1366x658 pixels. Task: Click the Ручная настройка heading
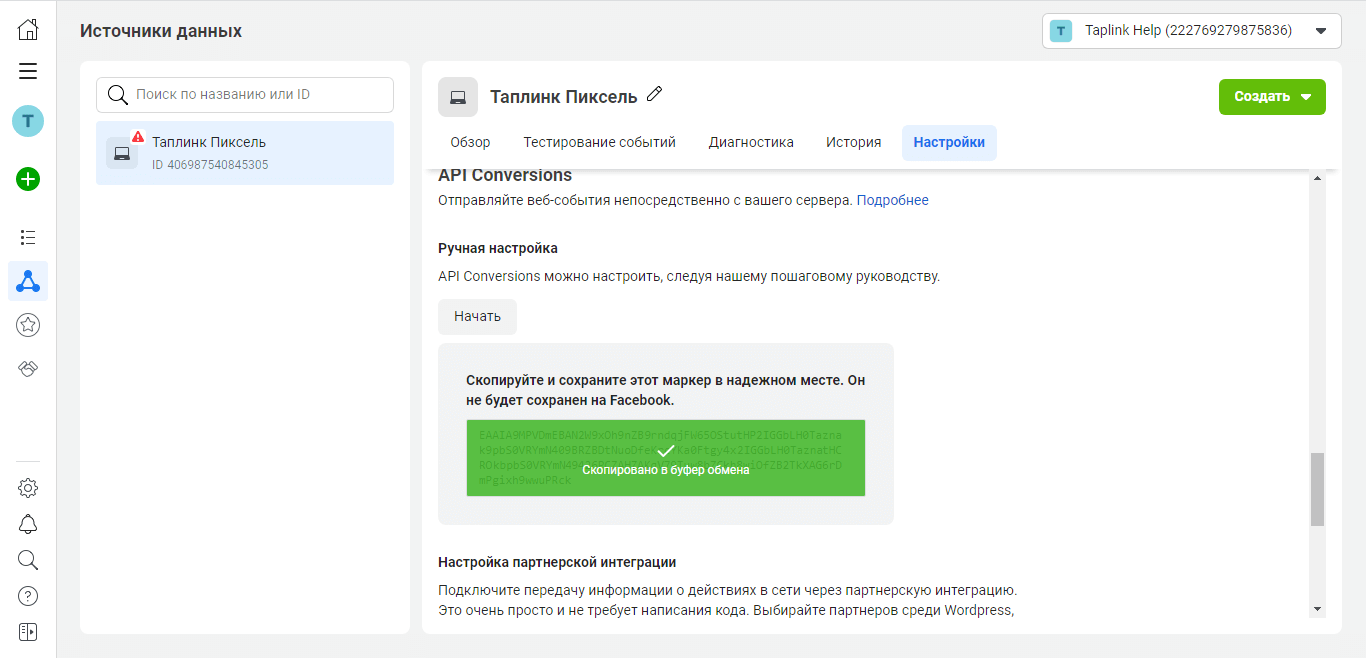pyautogui.click(x=498, y=248)
